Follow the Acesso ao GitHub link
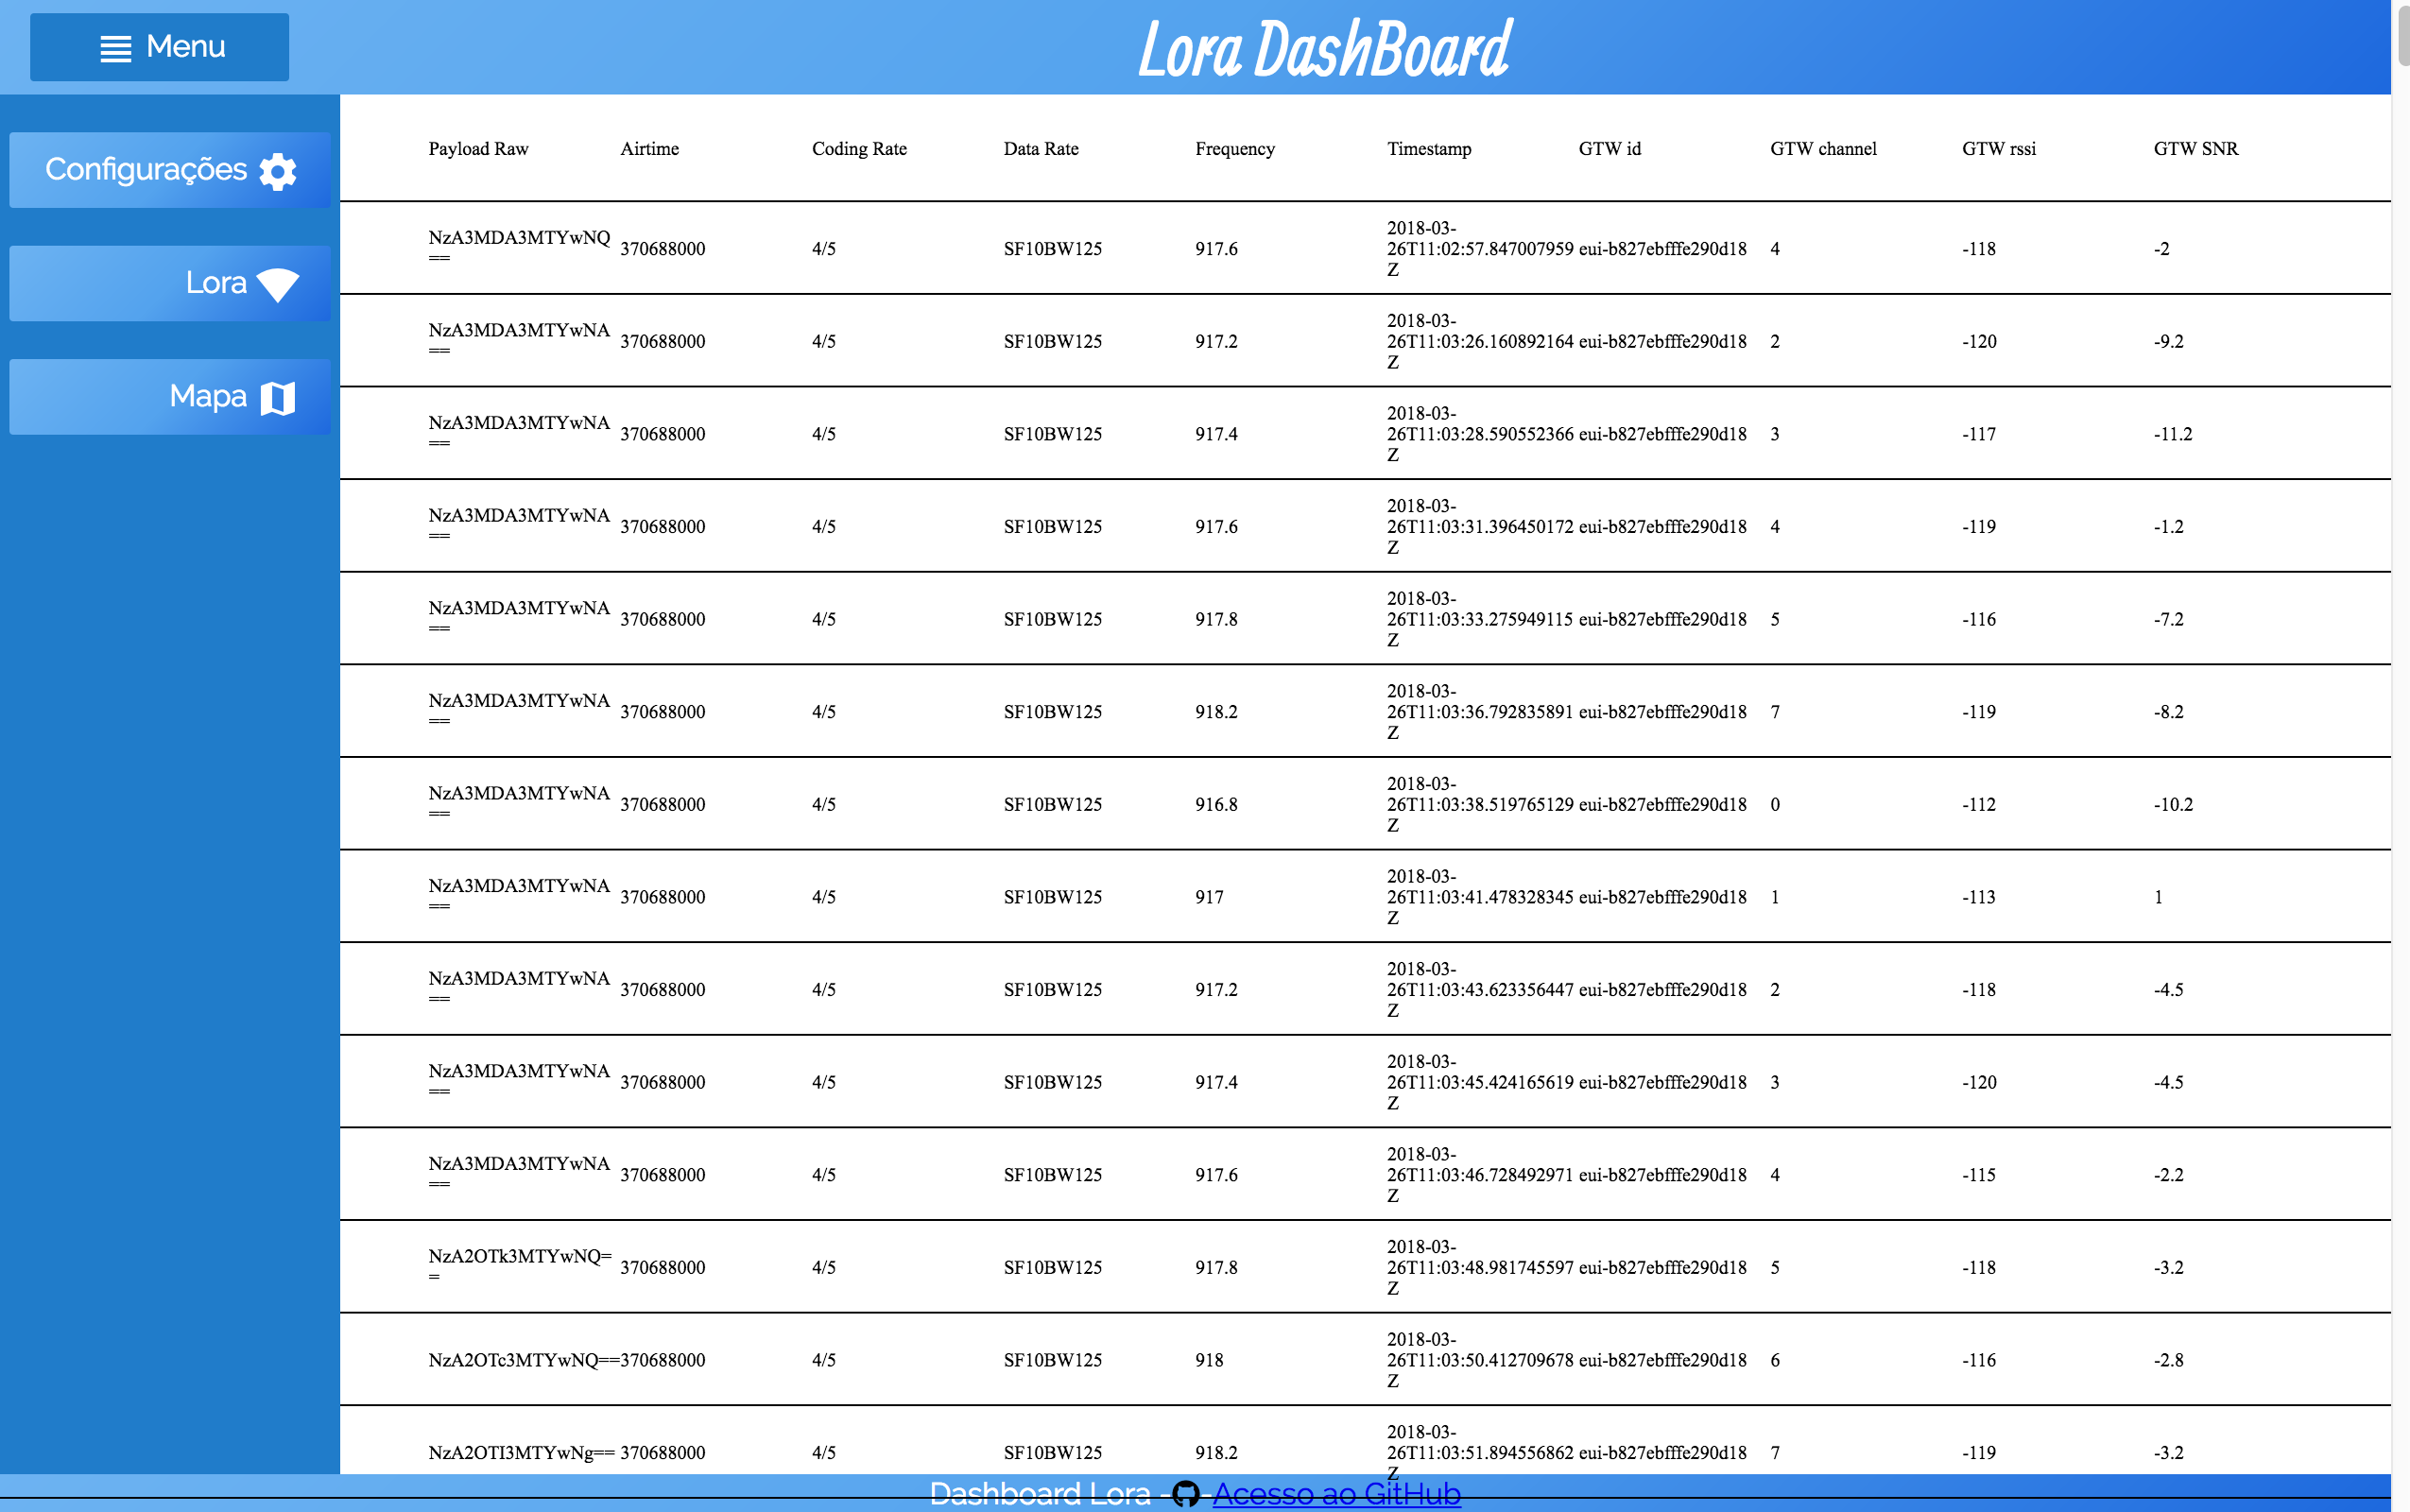 tap(1336, 1494)
